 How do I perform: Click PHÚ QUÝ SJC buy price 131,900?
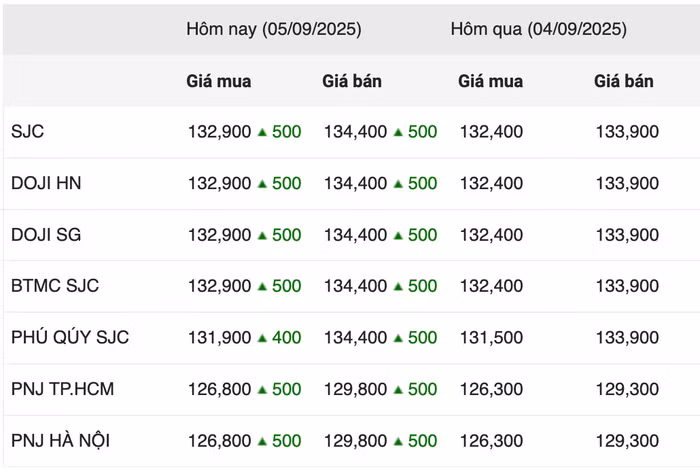219,338
